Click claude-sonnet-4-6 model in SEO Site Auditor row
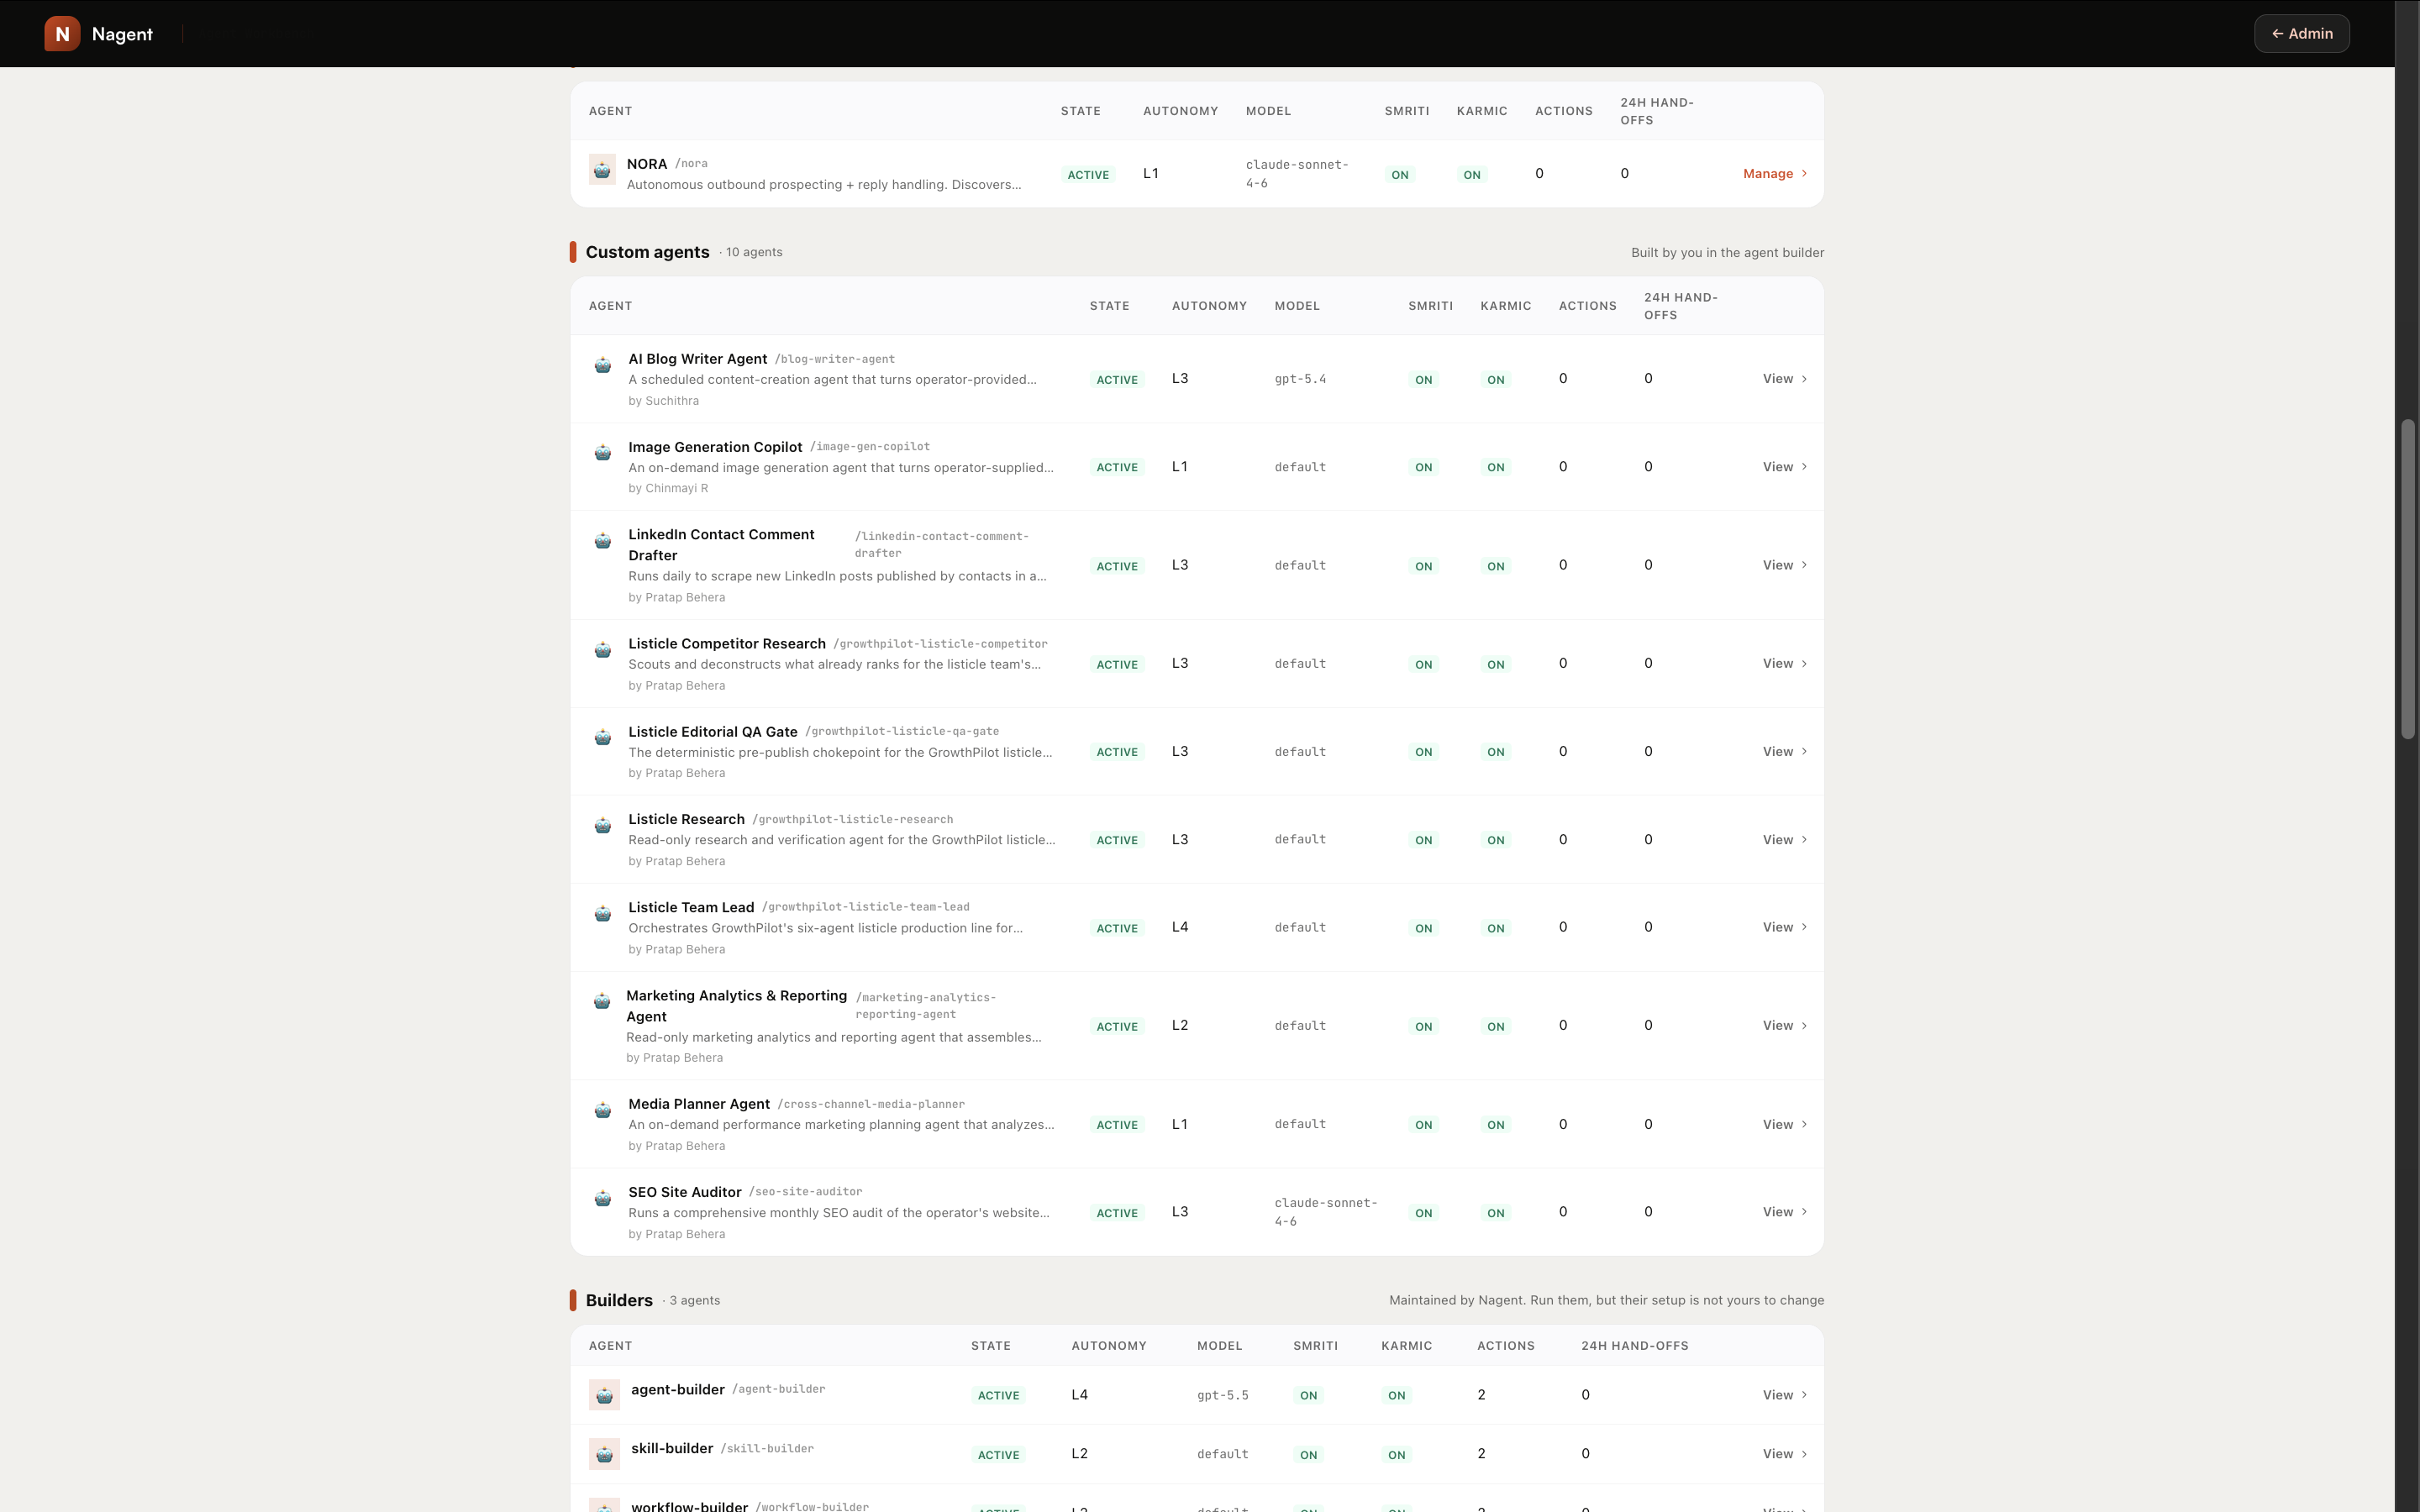This screenshot has width=2420, height=1512. point(1325,1212)
